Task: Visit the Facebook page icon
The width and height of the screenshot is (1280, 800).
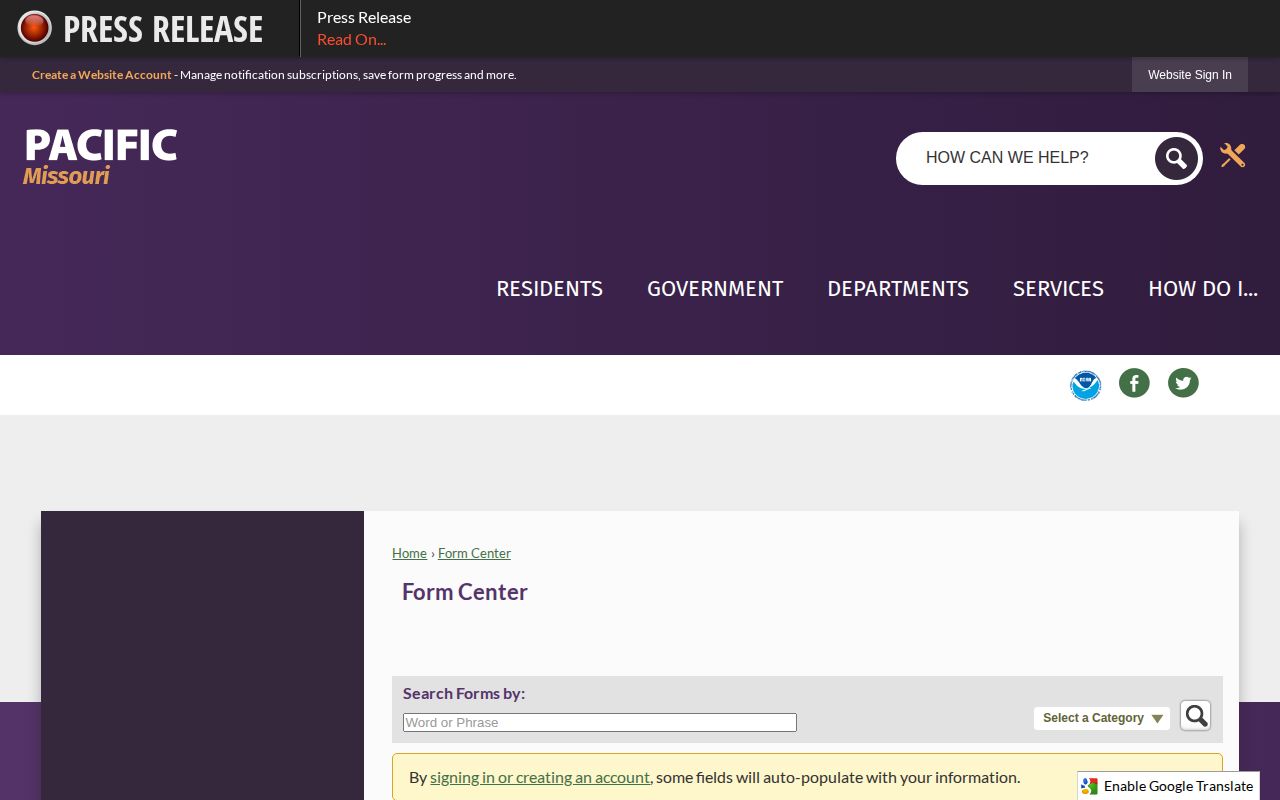Action: 1134,383
